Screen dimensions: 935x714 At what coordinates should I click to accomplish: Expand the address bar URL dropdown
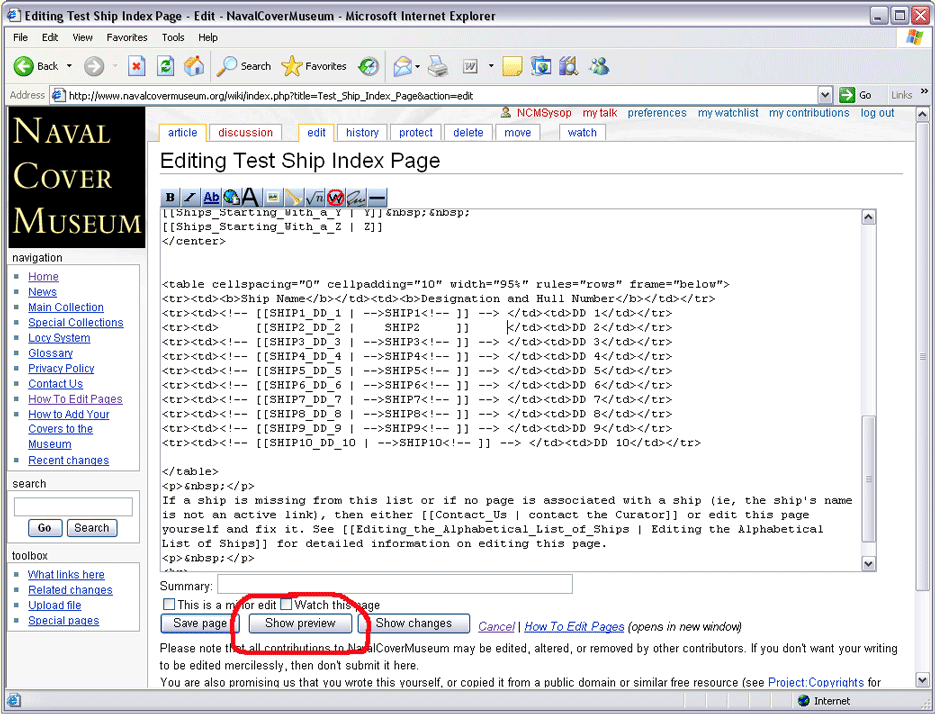pyautogui.click(x=825, y=95)
